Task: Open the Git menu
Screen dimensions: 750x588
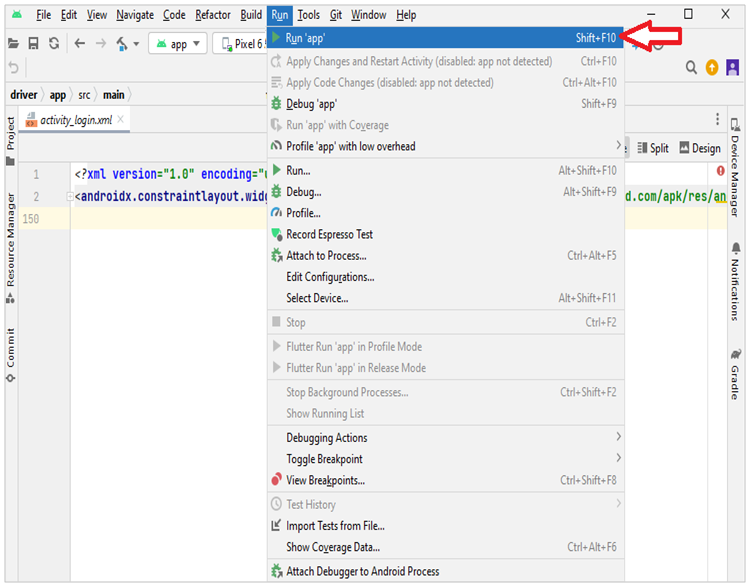Action: [336, 15]
